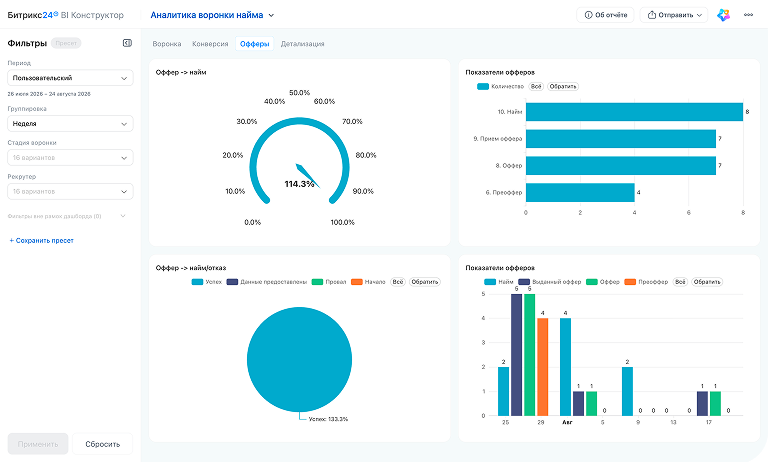The image size is (768, 464).
Task: Open the Стадия воронки filter dropdown
Action: pyautogui.click(x=71, y=158)
